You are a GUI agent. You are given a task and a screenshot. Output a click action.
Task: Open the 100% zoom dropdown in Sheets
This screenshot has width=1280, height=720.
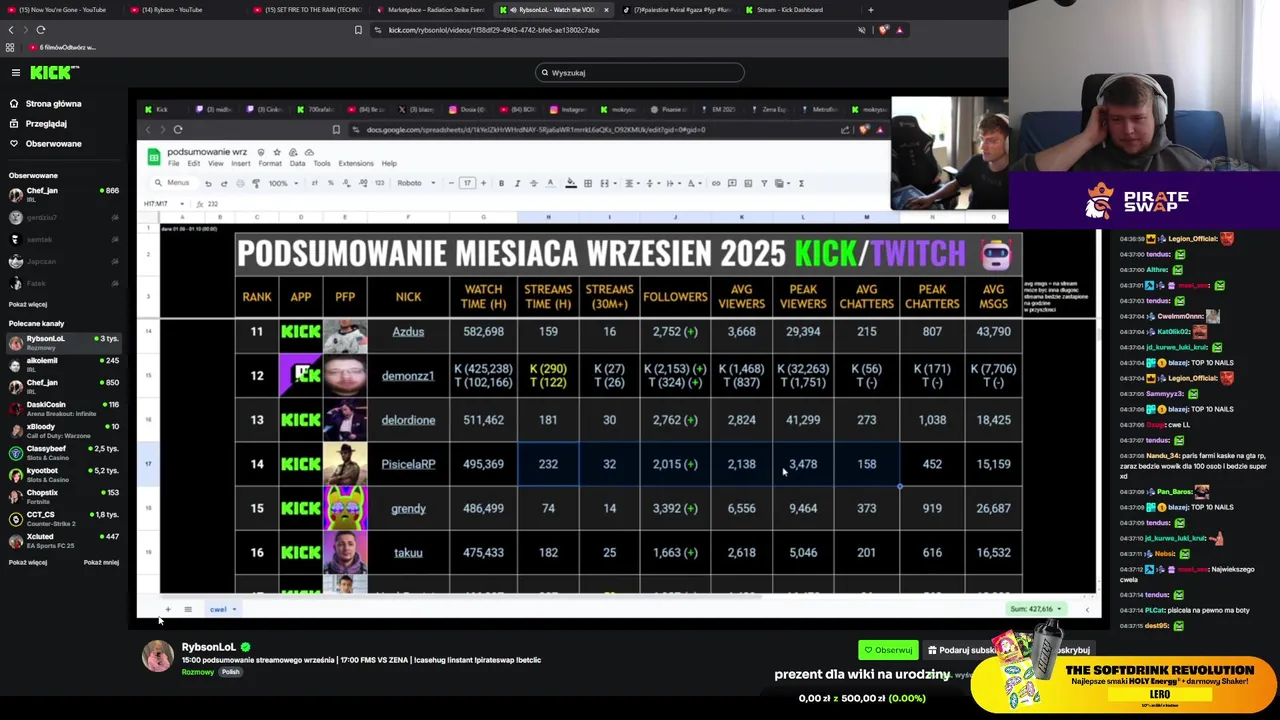pyautogui.click(x=283, y=183)
